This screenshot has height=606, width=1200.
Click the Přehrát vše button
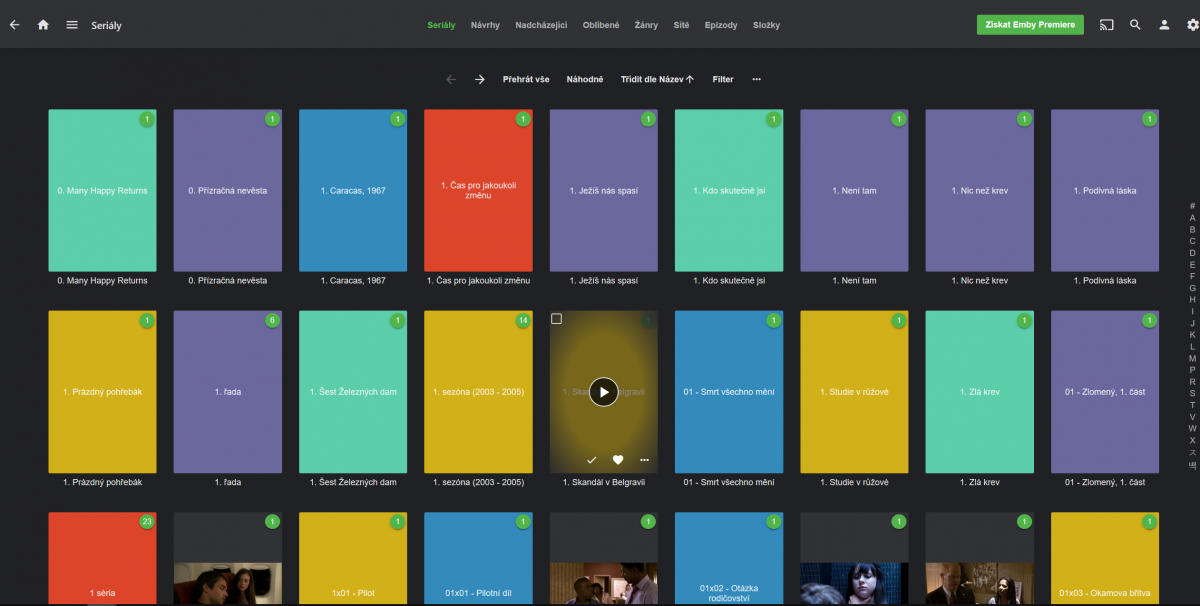click(526, 79)
